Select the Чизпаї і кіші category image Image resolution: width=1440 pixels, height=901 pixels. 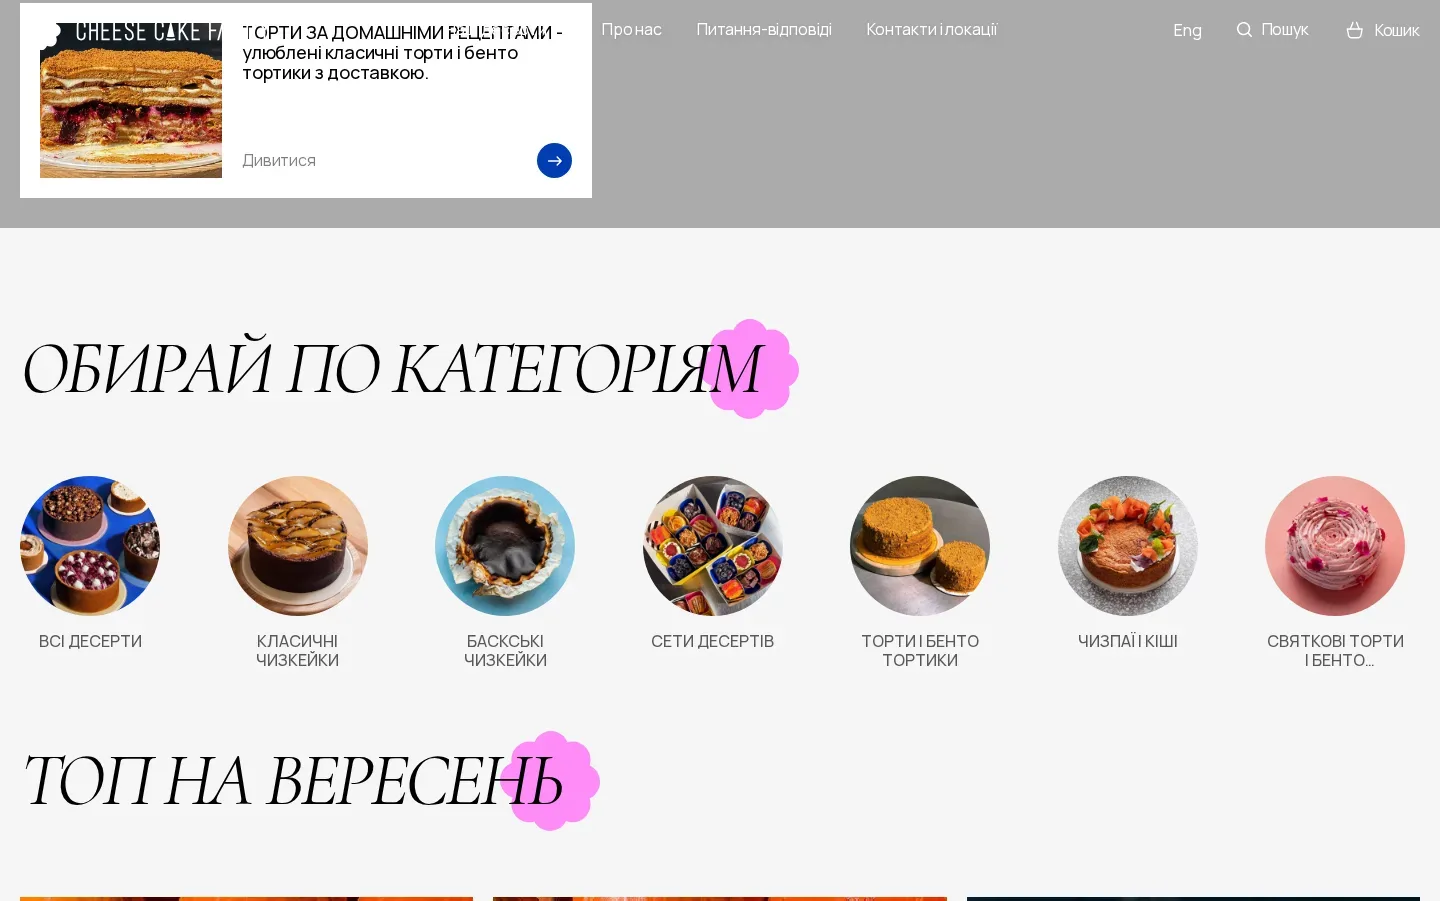point(1128,546)
